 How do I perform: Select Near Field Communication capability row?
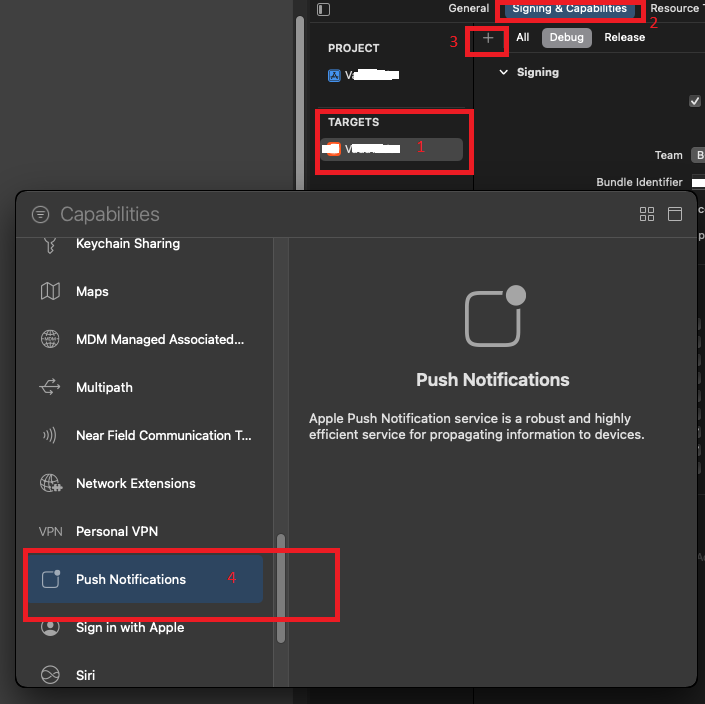[x=145, y=435]
